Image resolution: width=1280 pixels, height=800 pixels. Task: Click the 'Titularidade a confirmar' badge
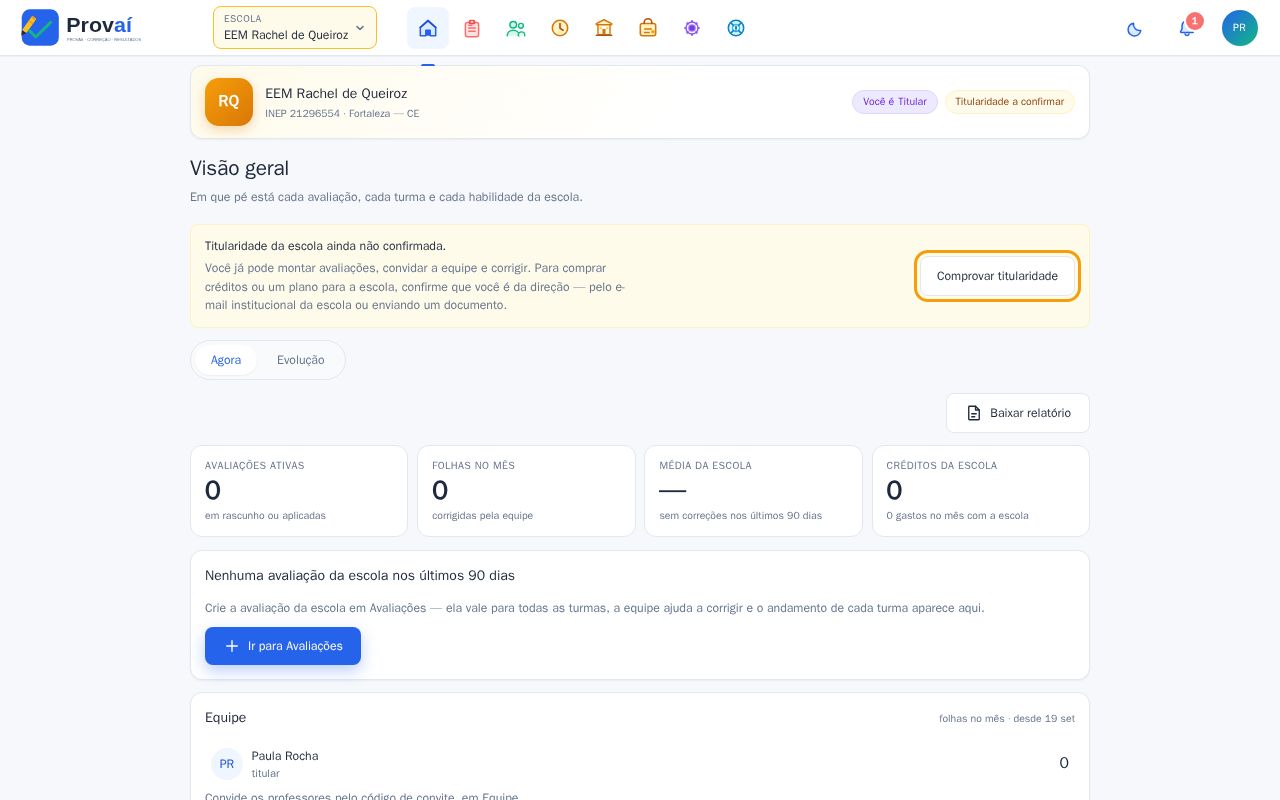[1010, 102]
